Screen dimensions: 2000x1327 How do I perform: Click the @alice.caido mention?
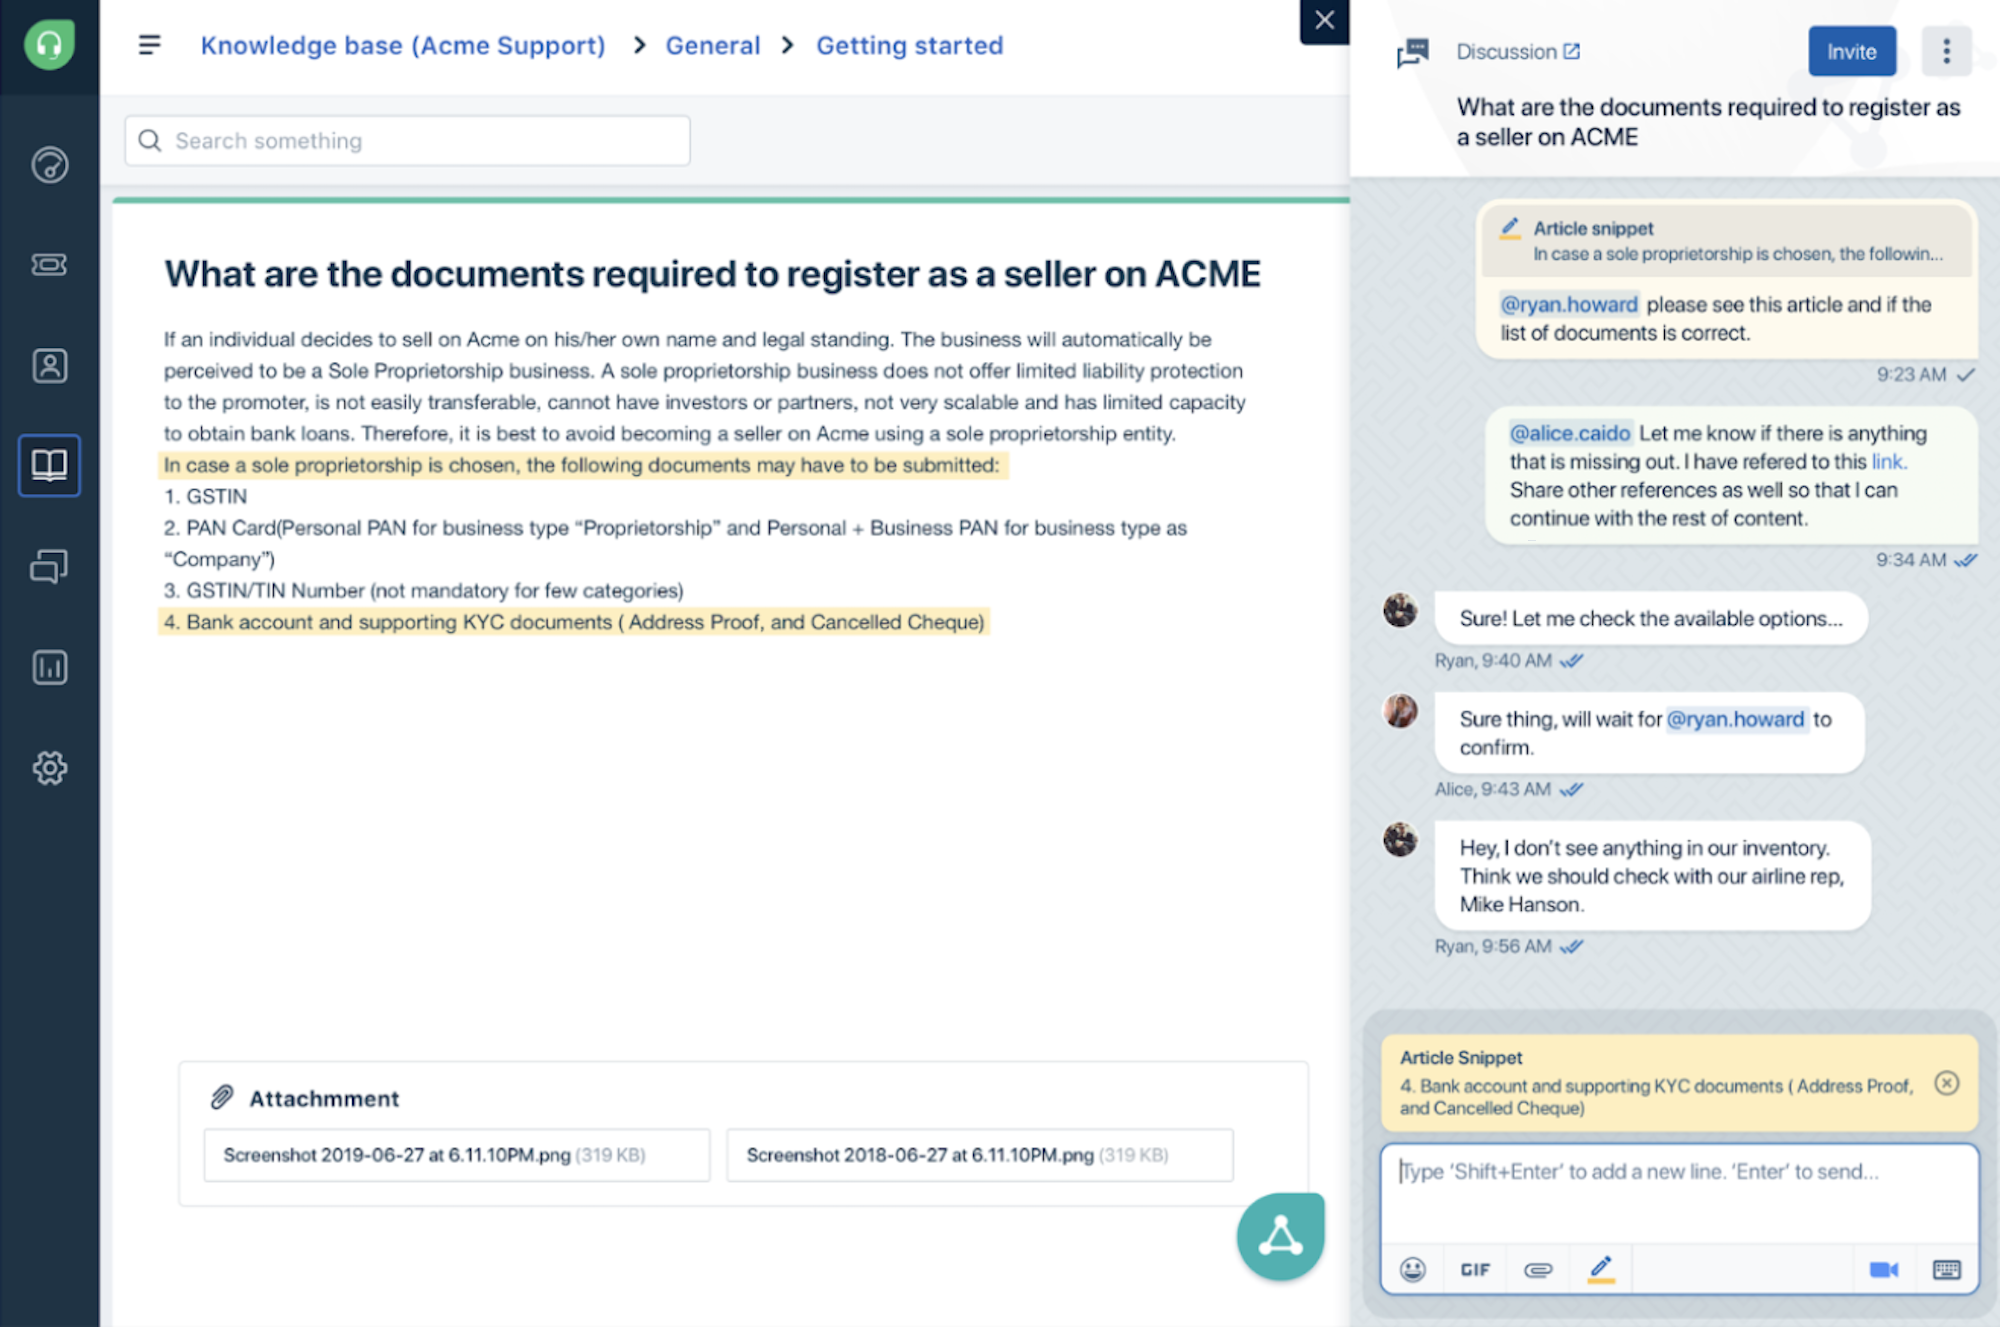[1570, 433]
